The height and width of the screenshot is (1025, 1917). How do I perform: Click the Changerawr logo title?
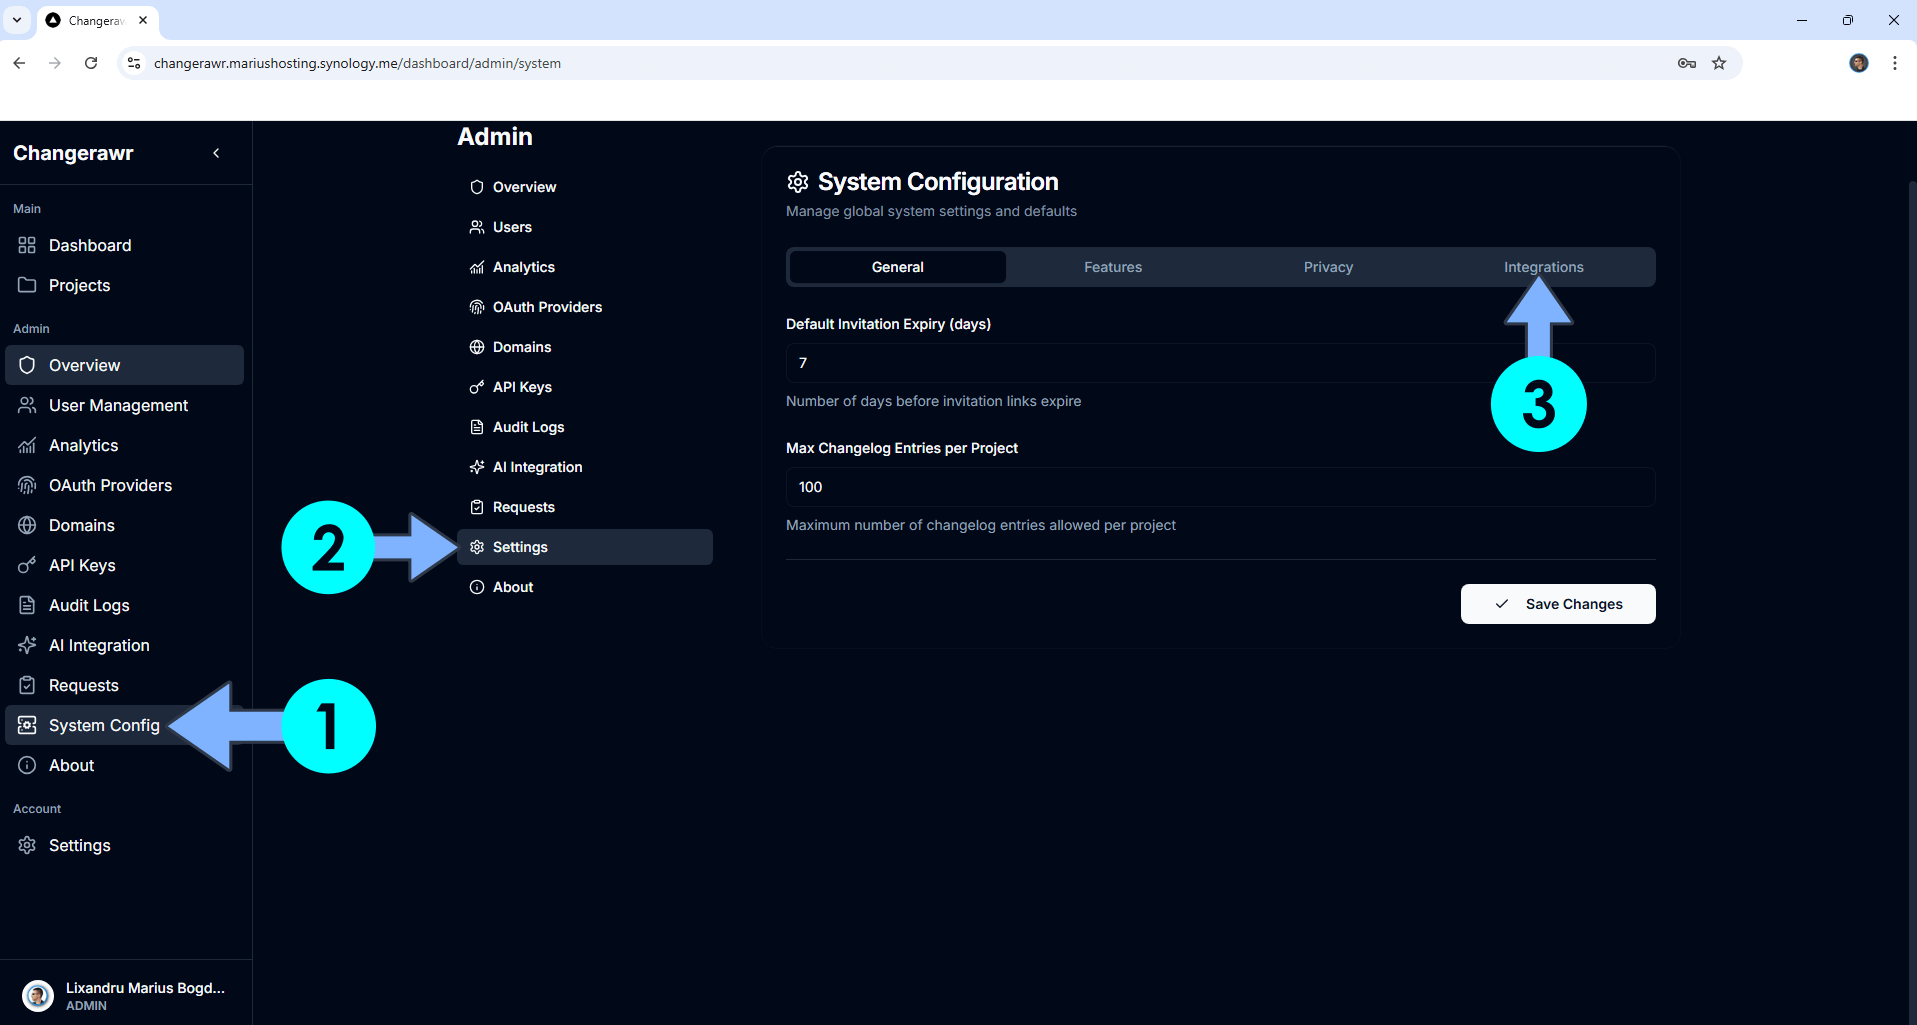tap(73, 153)
